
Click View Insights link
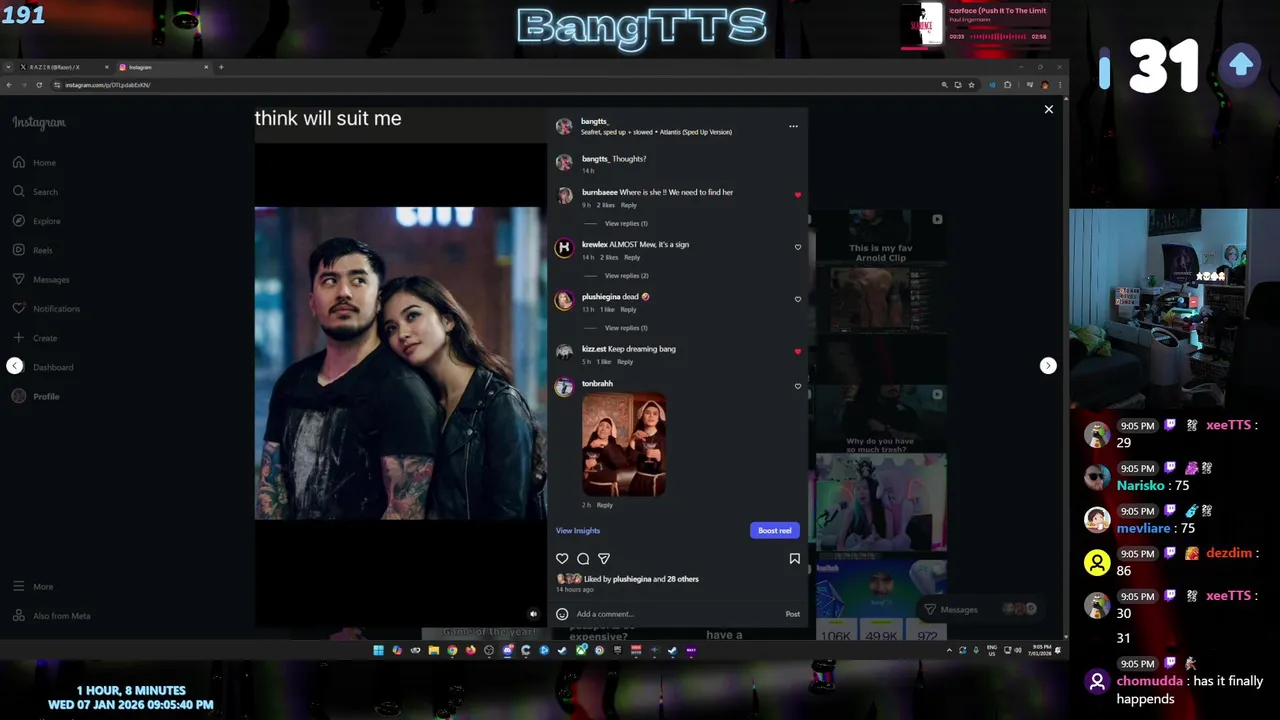[578, 531]
